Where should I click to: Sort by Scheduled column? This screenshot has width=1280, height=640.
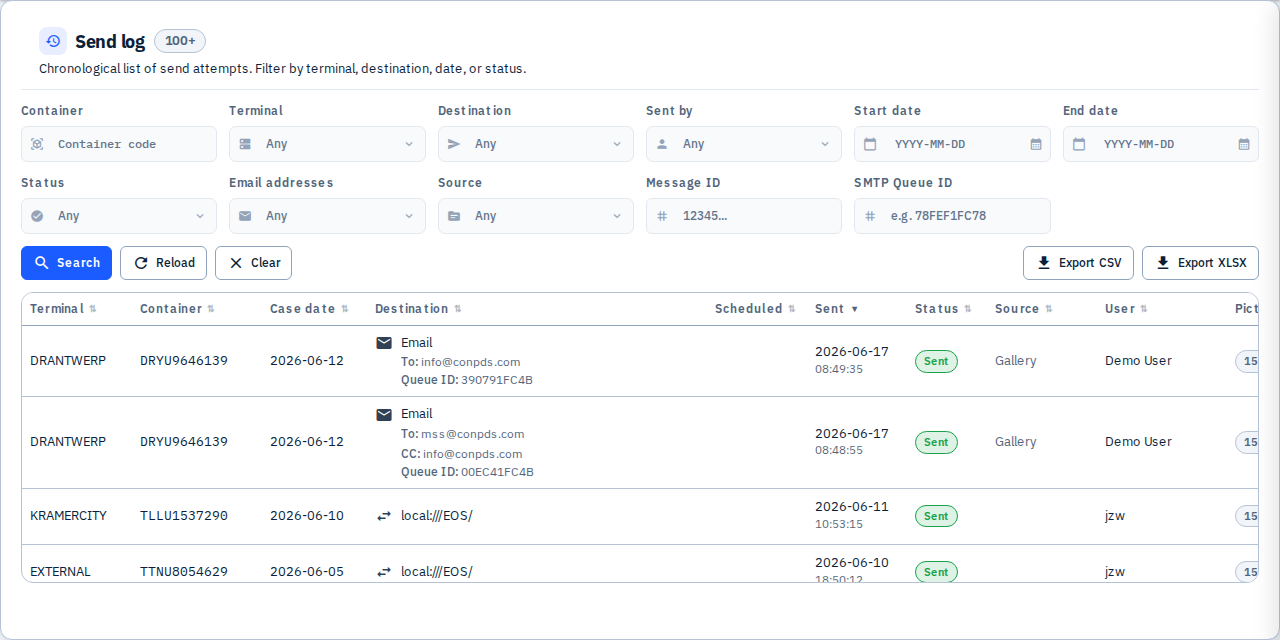755,309
